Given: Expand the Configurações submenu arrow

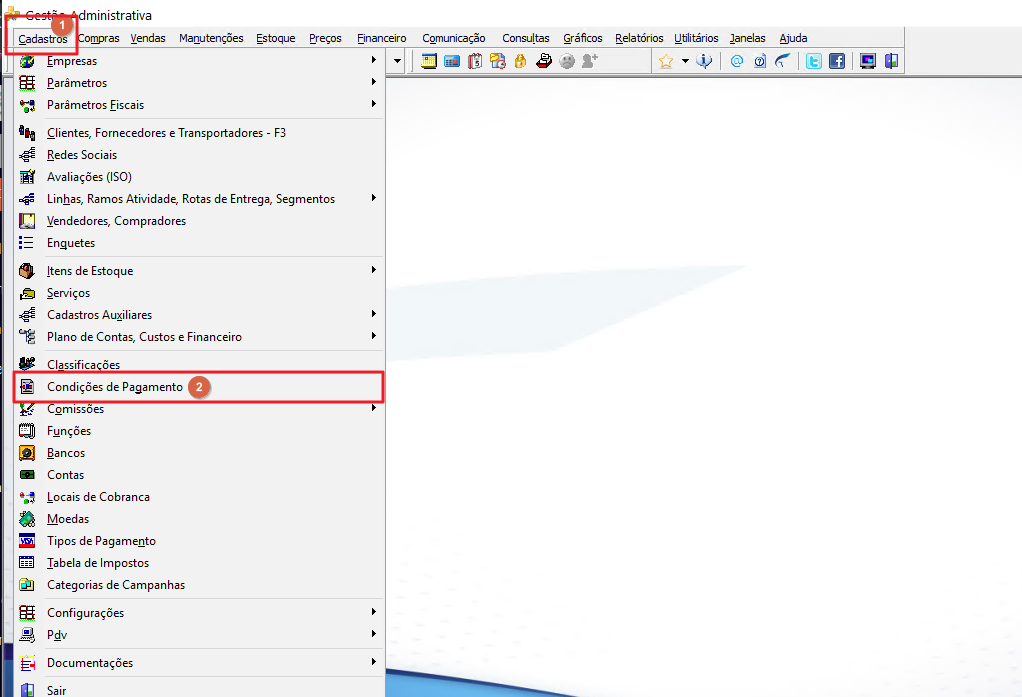Looking at the screenshot, I should point(373,612).
